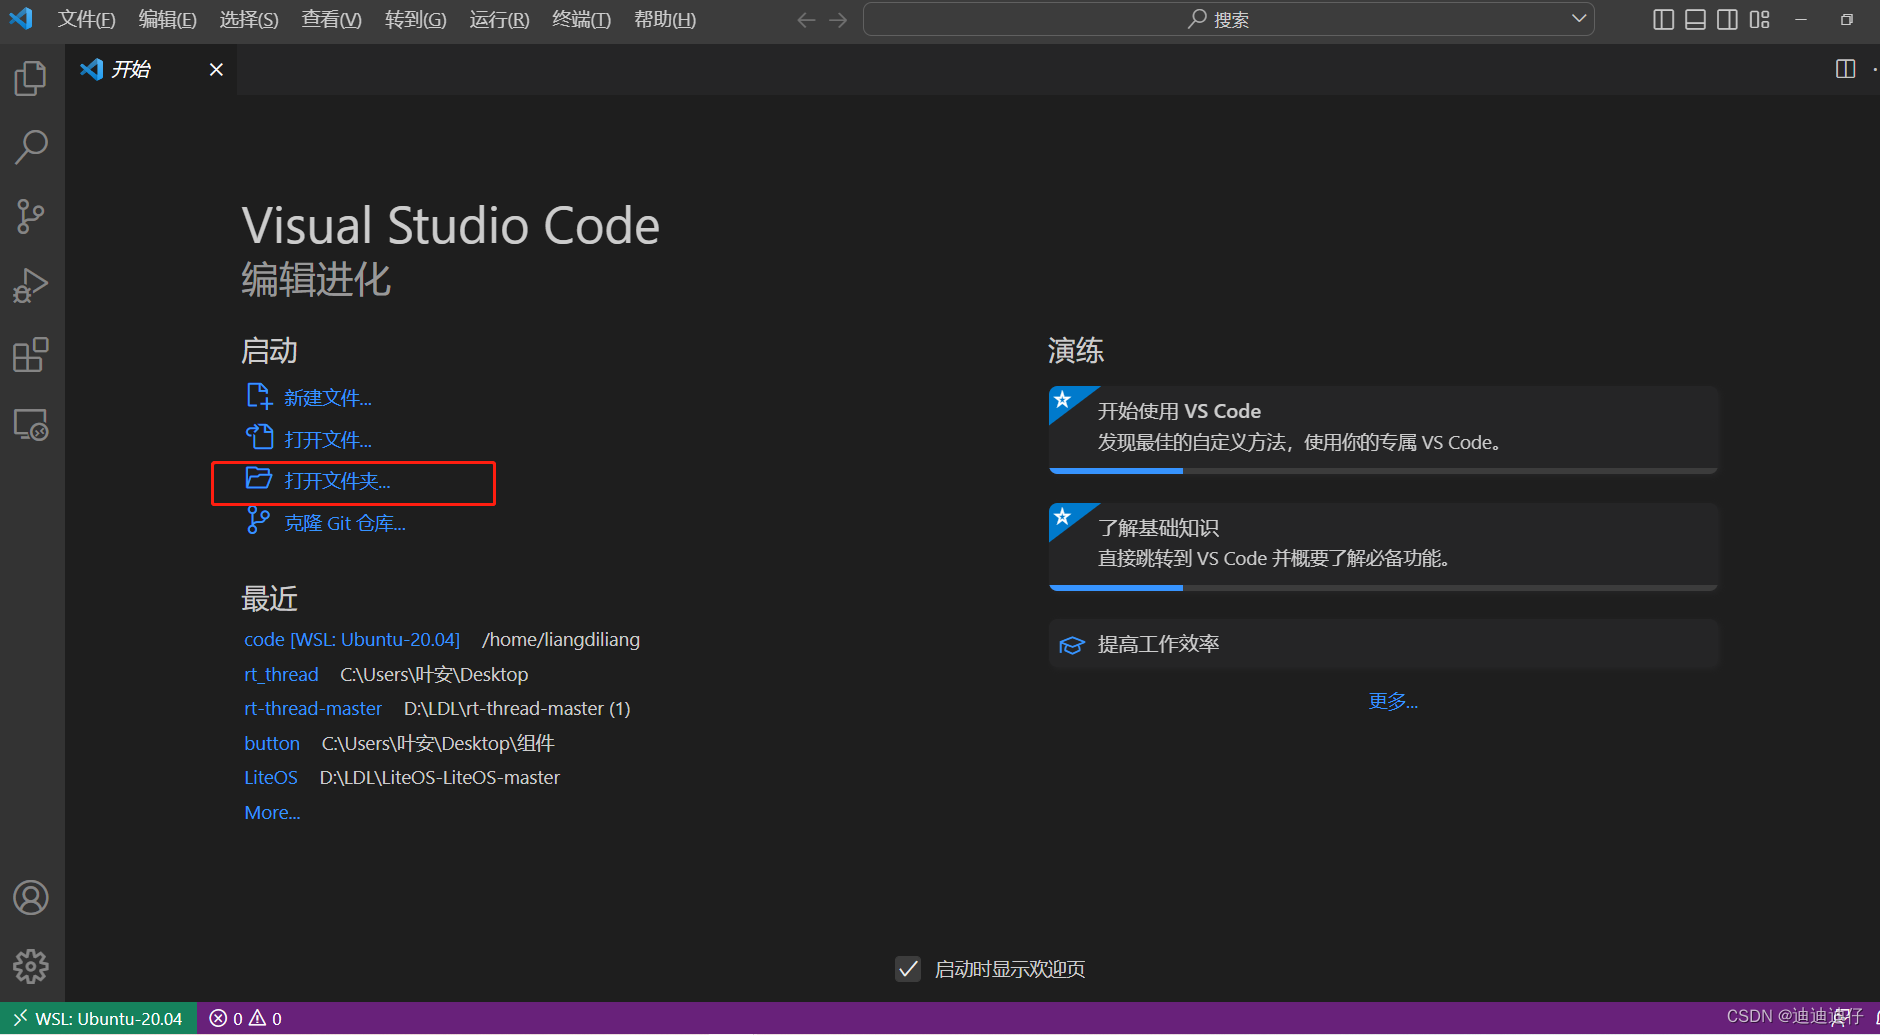
Task: Open 提高工作效率 walkthrough
Action: (1384, 644)
